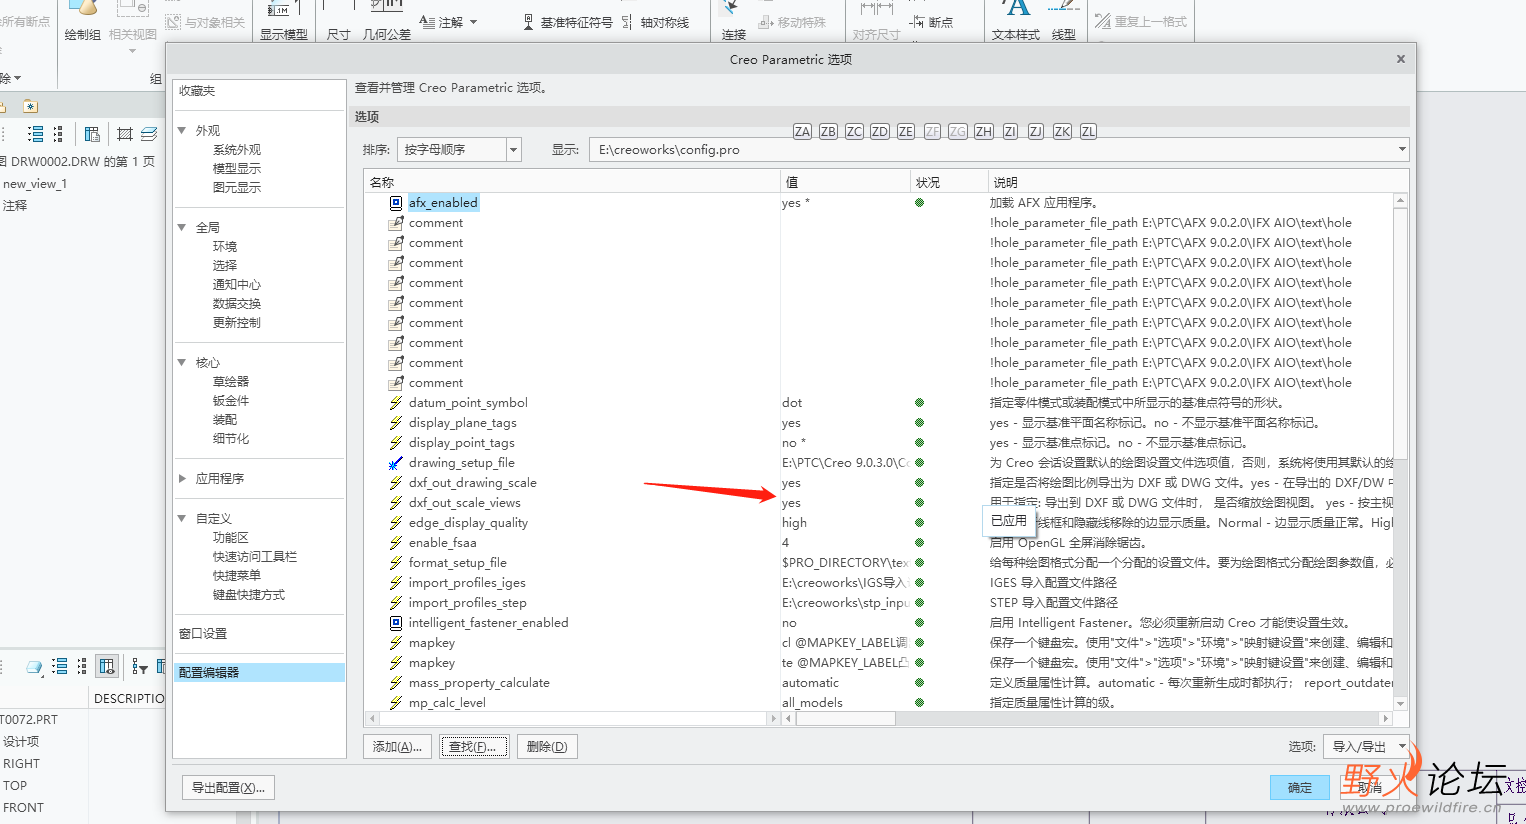
Task: Click the 导出配置(X)... button
Action: tap(228, 788)
